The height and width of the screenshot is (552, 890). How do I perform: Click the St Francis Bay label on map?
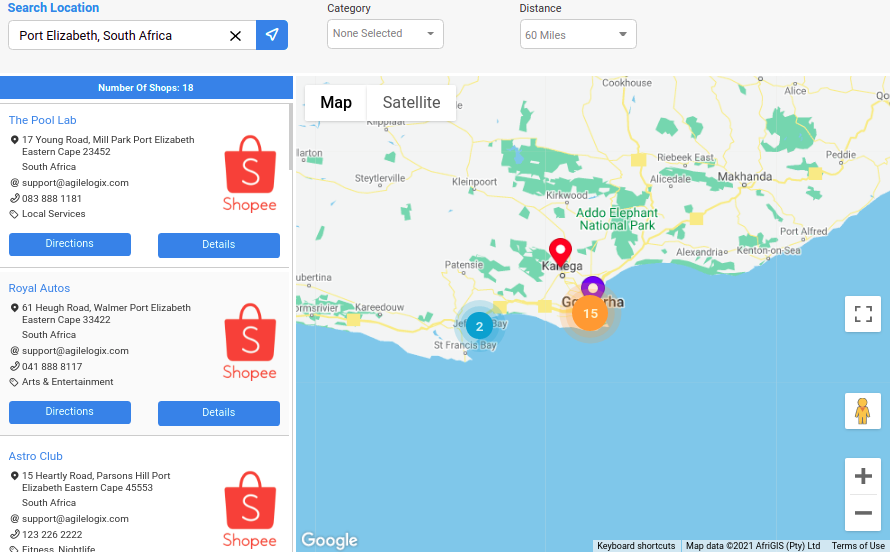pos(465,345)
